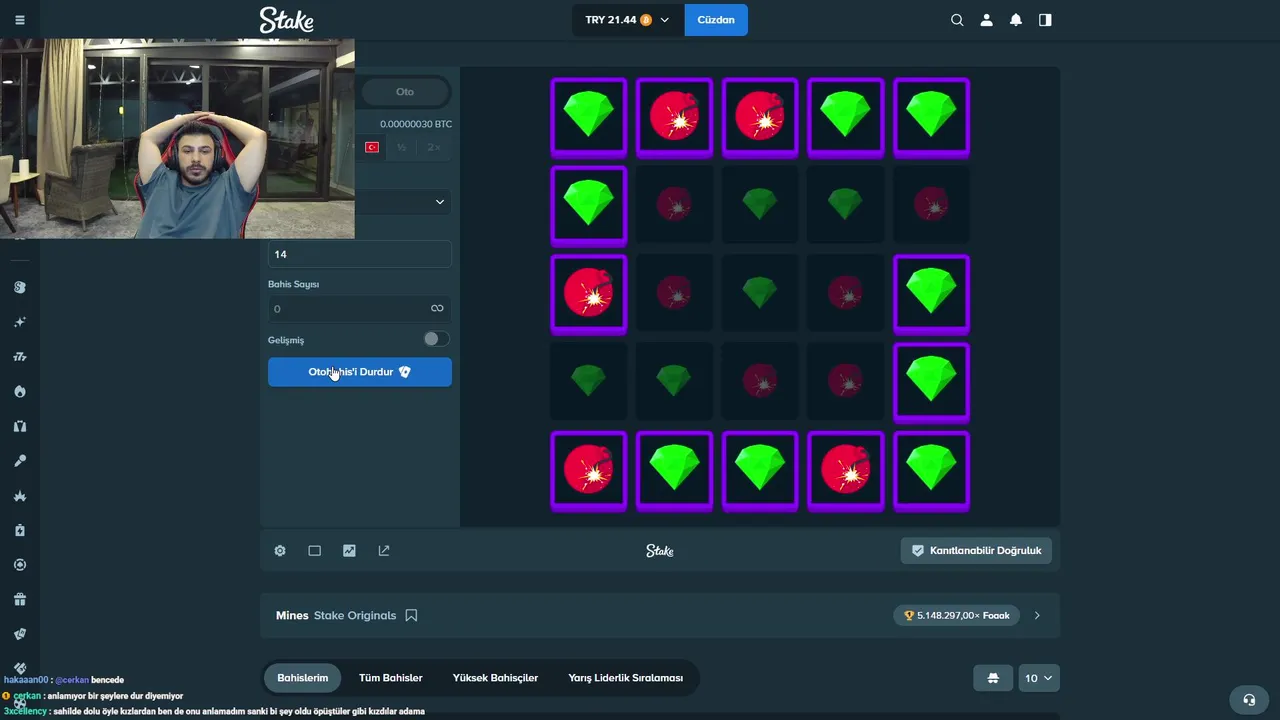Click the infinity symbol in Bahis Sayısı
1280x720 pixels.
[x=437, y=309]
